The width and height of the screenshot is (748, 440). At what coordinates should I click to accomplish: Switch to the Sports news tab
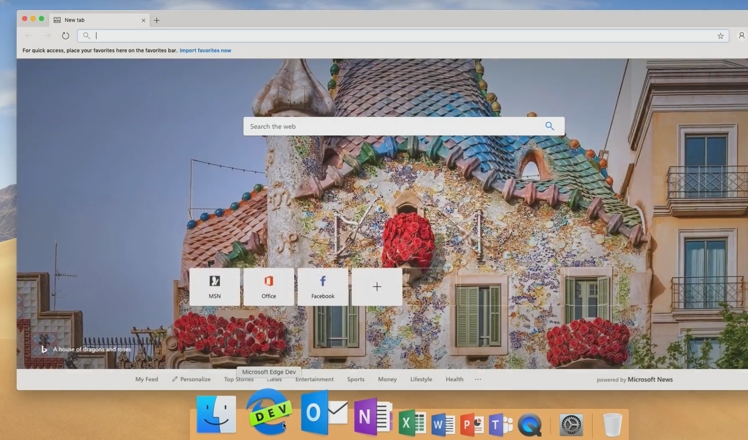tap(356, 380)
